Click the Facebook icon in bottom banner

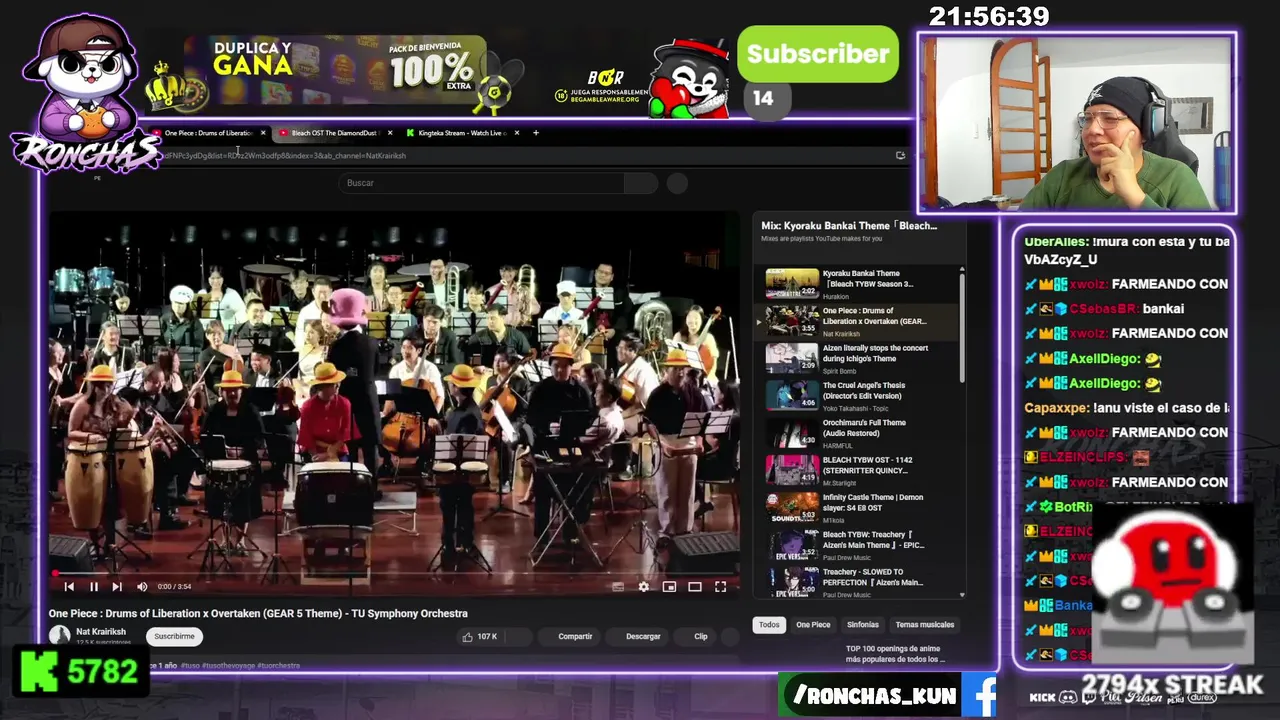click(x=980, y=696)
